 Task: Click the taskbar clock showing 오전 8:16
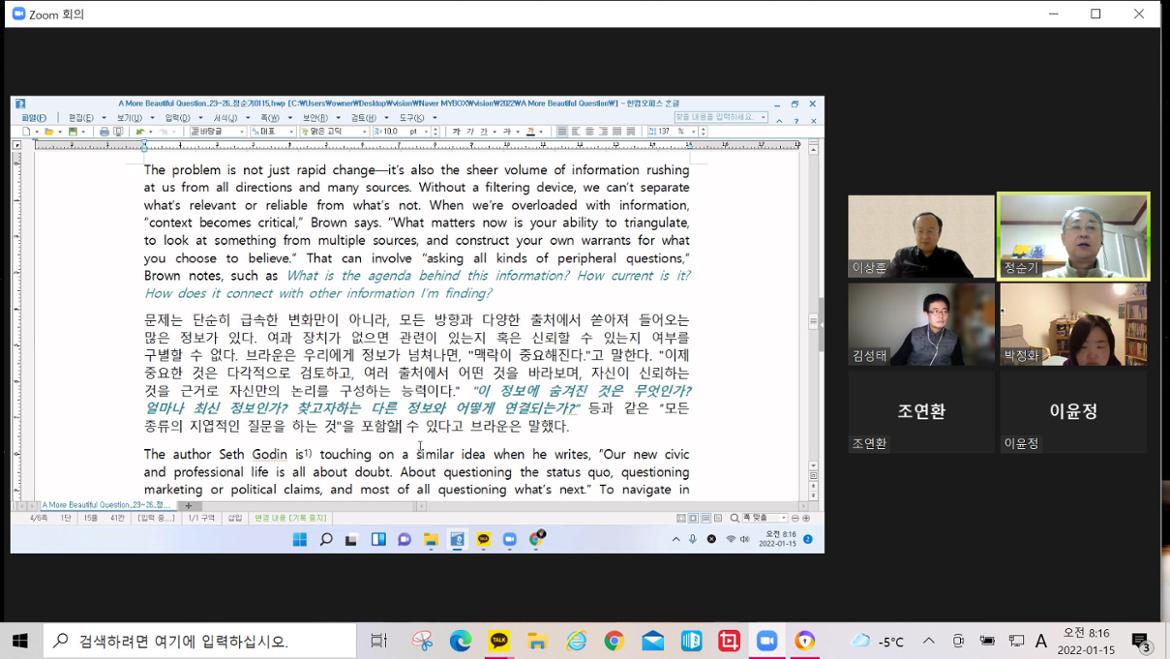coord(1086,641)
